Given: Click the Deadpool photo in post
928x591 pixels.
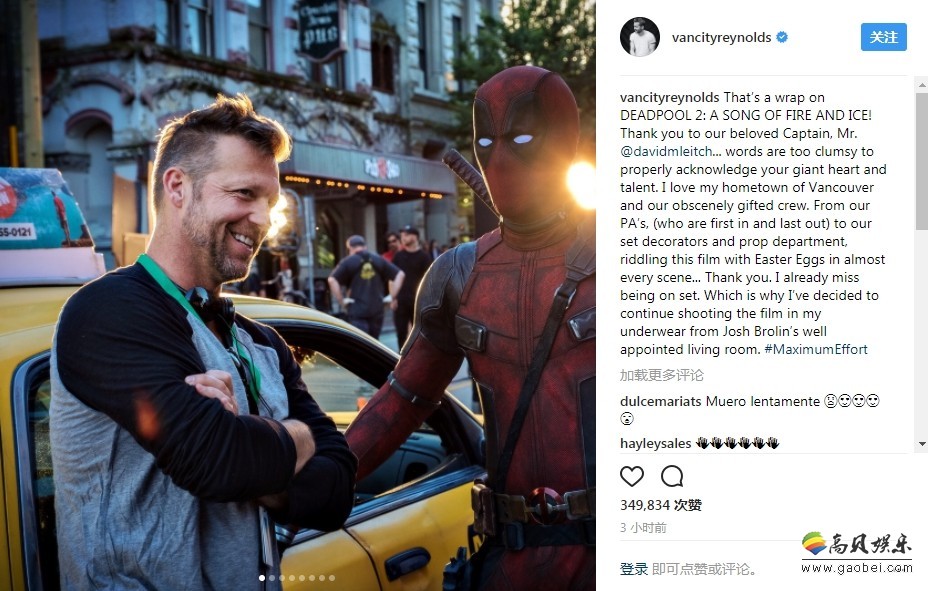Looking at the screenshot, I should [x=298, y=295].
